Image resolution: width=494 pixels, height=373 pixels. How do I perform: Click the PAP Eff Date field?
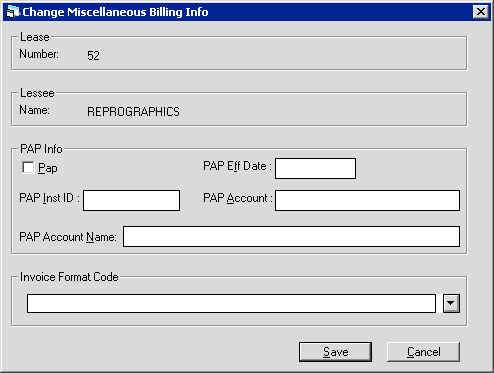point(315,168)
